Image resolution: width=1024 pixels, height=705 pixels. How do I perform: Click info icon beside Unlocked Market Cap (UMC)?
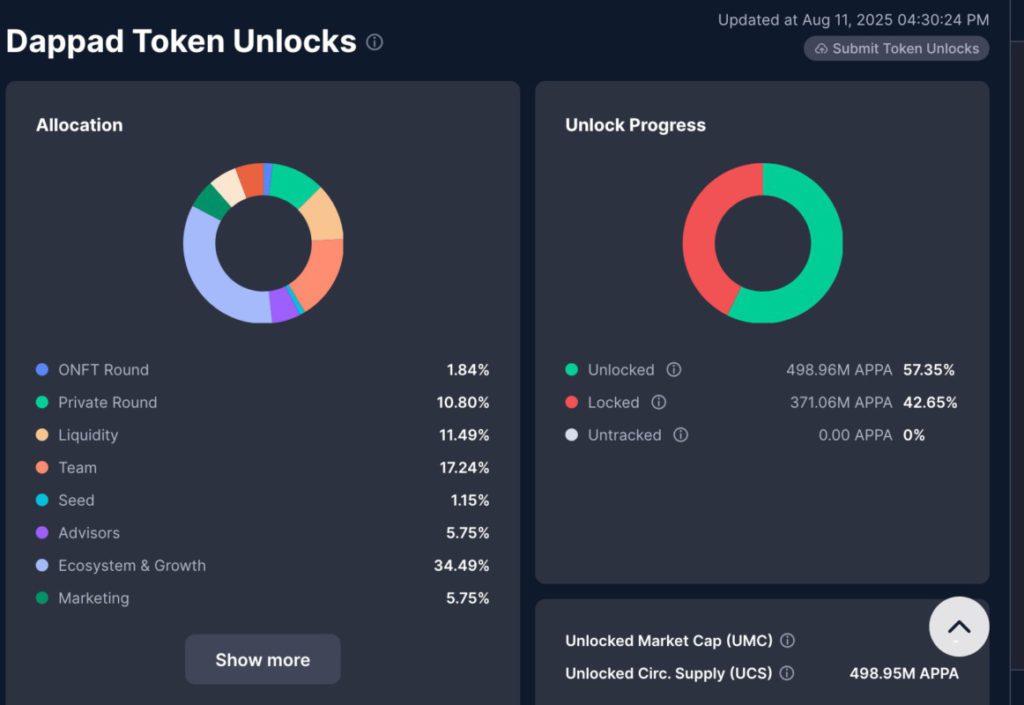point(788,641)
